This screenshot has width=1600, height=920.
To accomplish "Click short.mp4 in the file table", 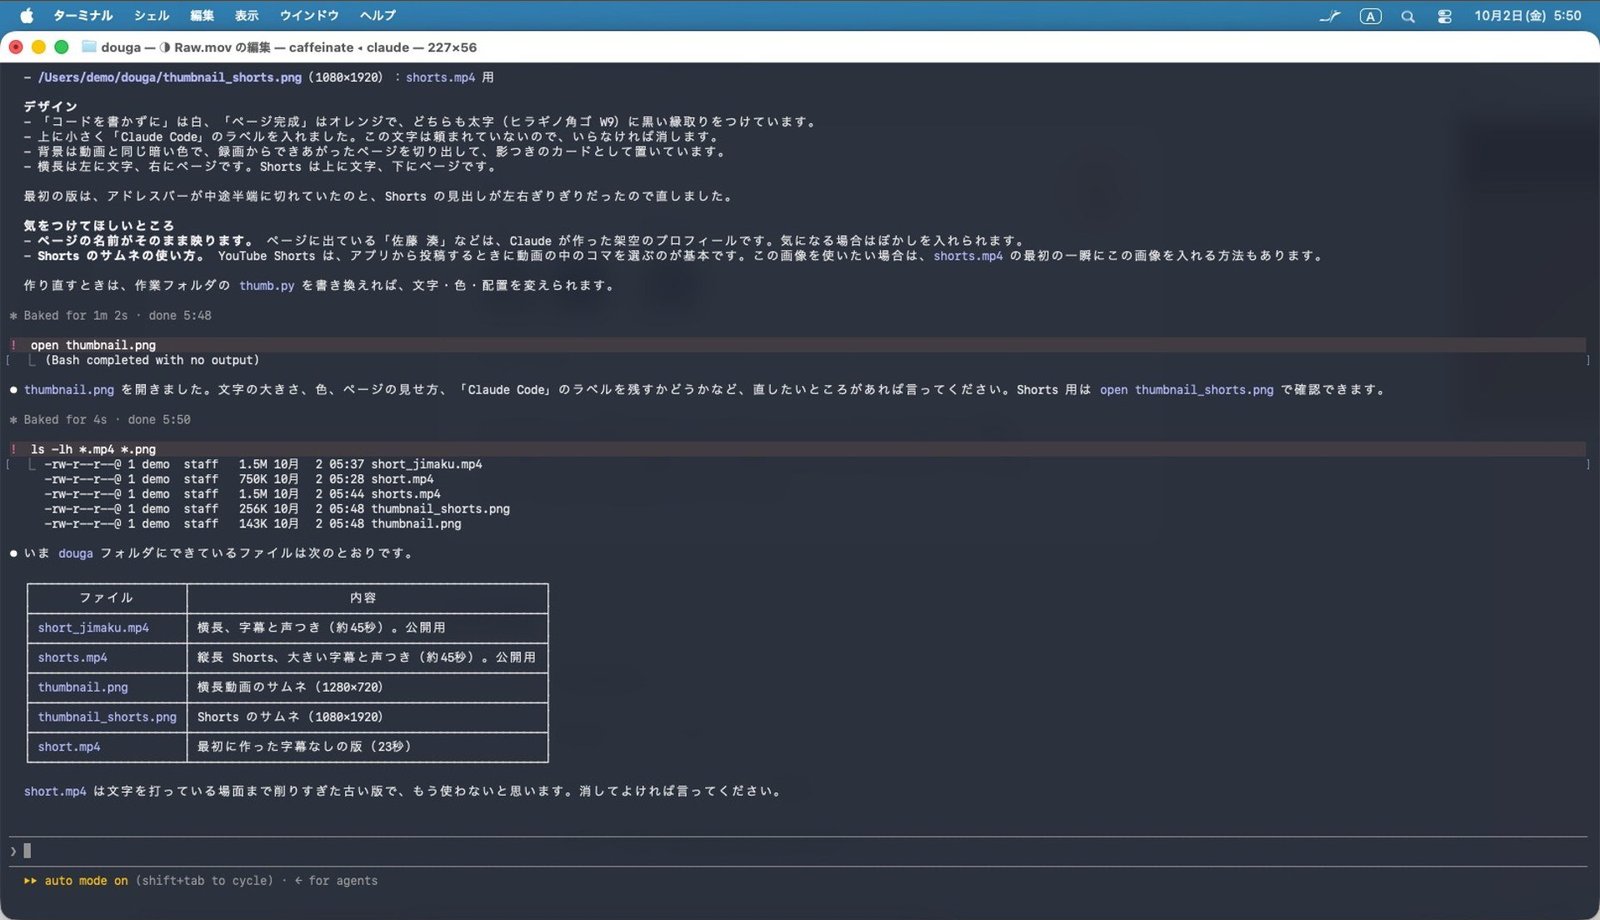I will click(x=69, y=747).
